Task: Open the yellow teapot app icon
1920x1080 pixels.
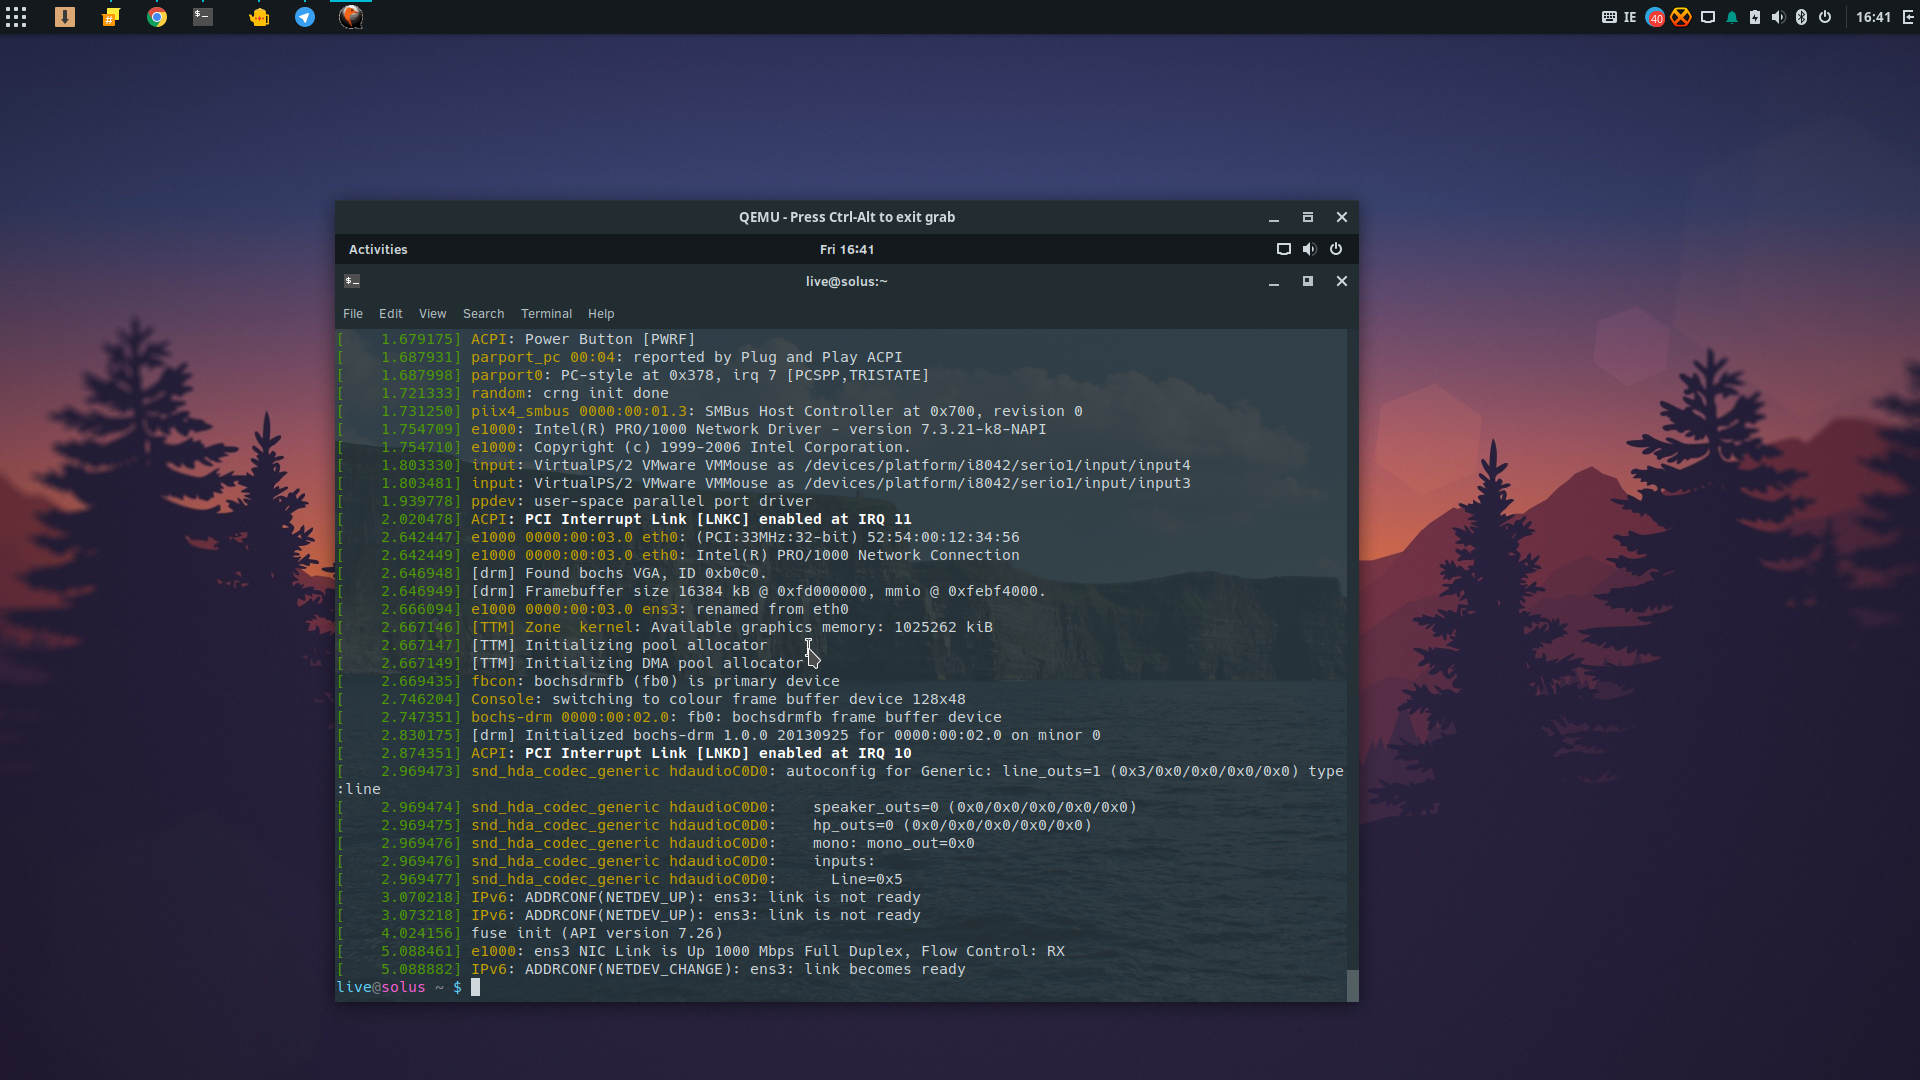Action: tap(259, 17)
